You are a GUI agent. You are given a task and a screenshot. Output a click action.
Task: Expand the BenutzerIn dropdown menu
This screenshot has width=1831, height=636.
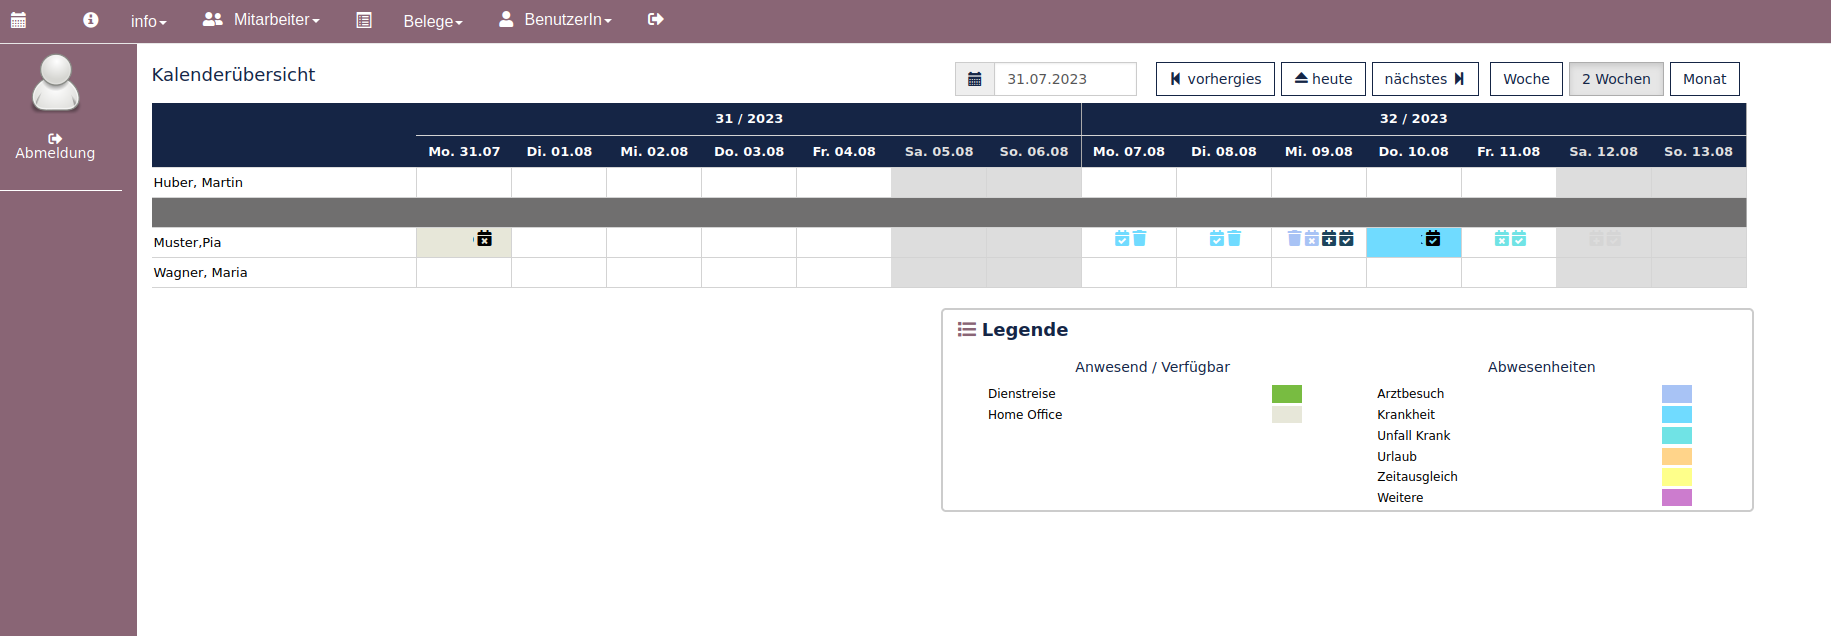567,20
